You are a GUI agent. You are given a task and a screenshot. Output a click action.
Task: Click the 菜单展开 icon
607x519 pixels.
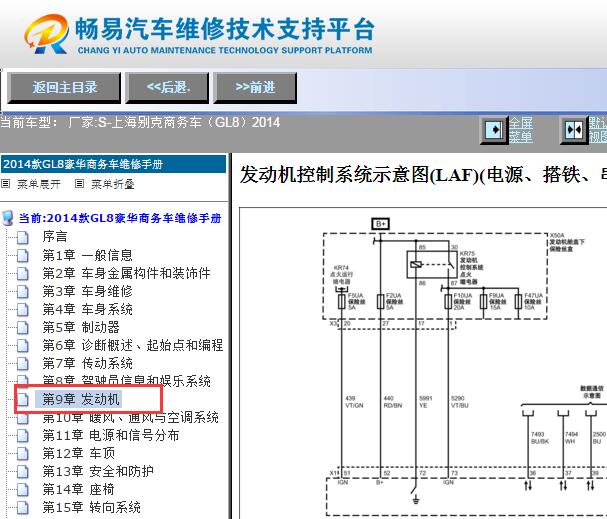tap(5, 184)
